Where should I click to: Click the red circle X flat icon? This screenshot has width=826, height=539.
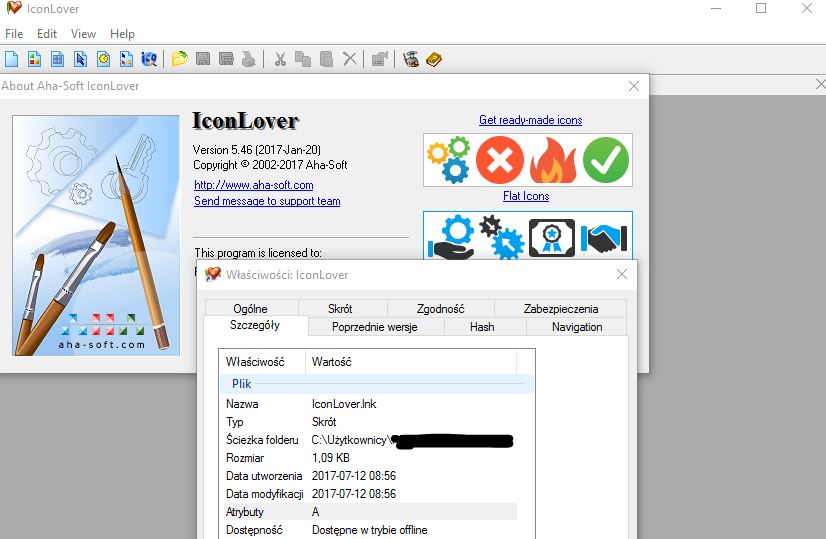(500, 160)
